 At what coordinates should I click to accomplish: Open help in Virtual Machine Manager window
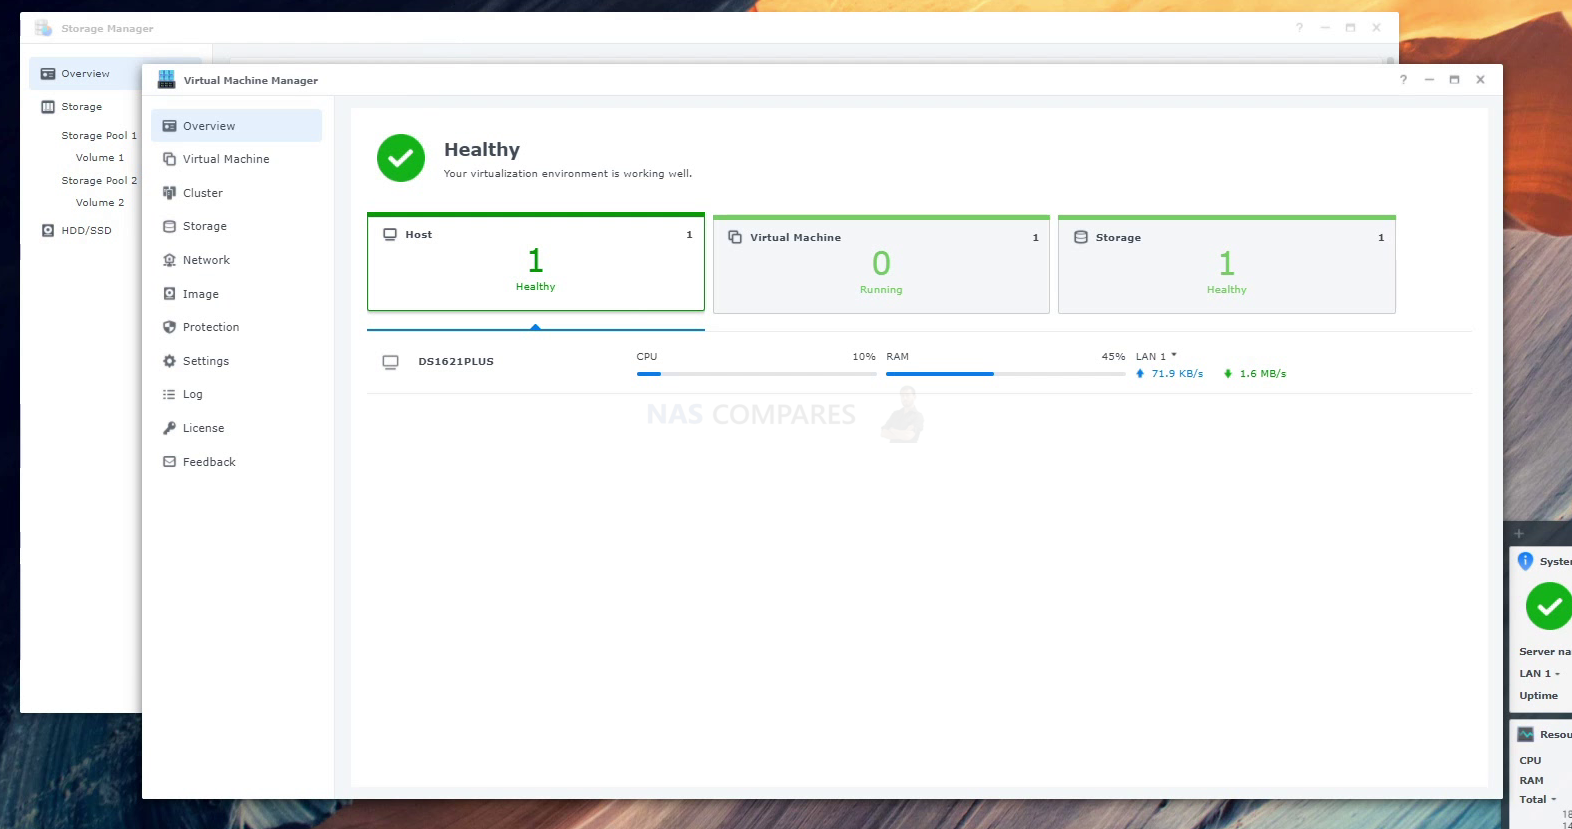tap(1403, 80)
